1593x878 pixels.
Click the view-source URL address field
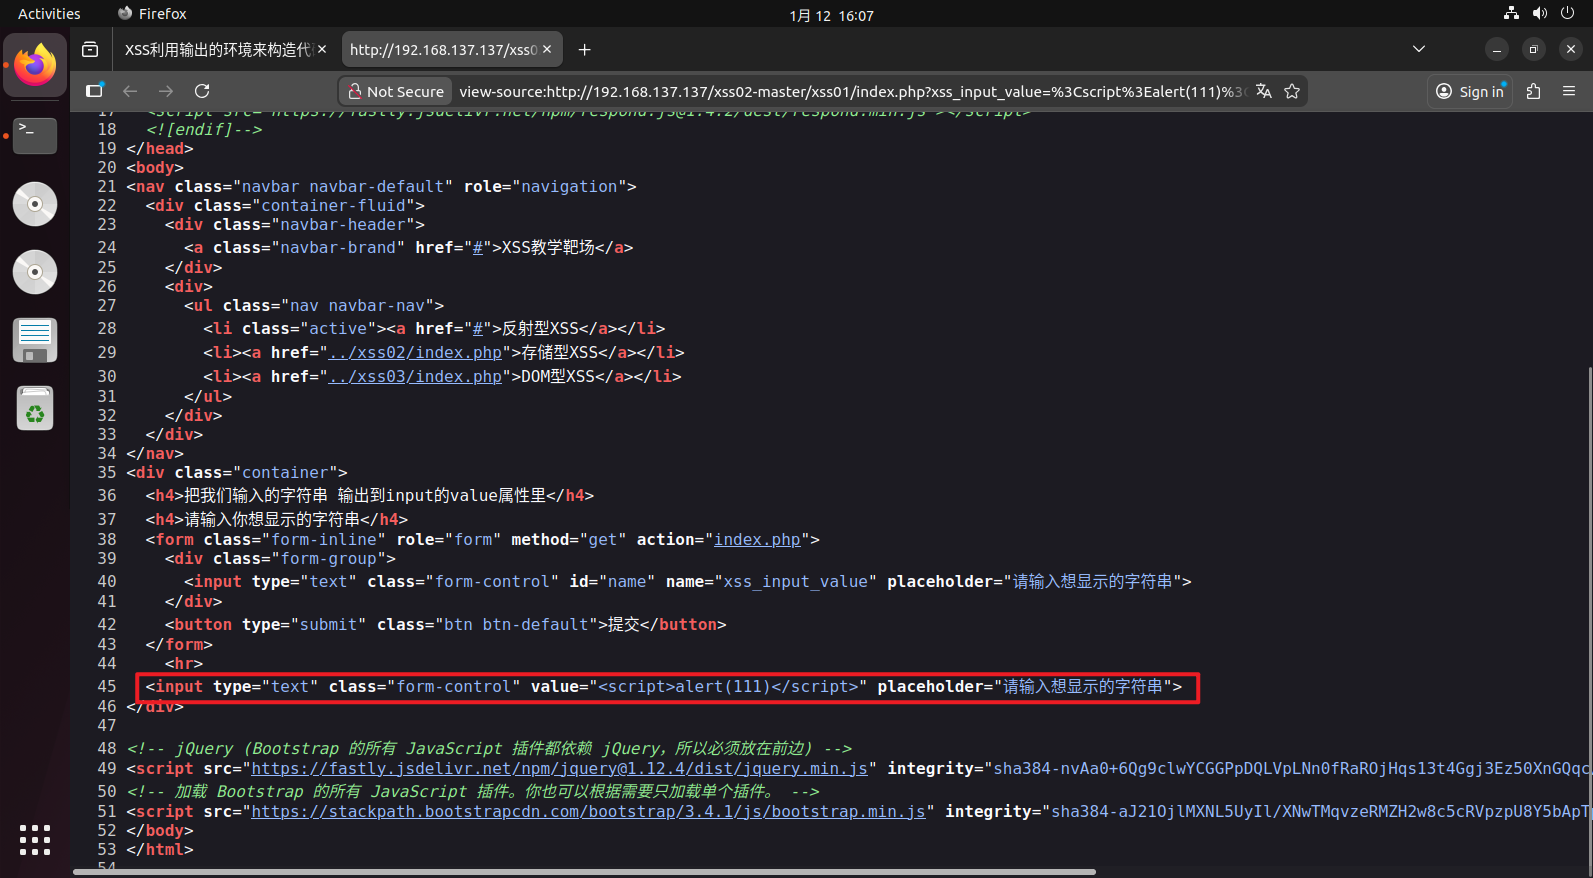tap(852, 91)
